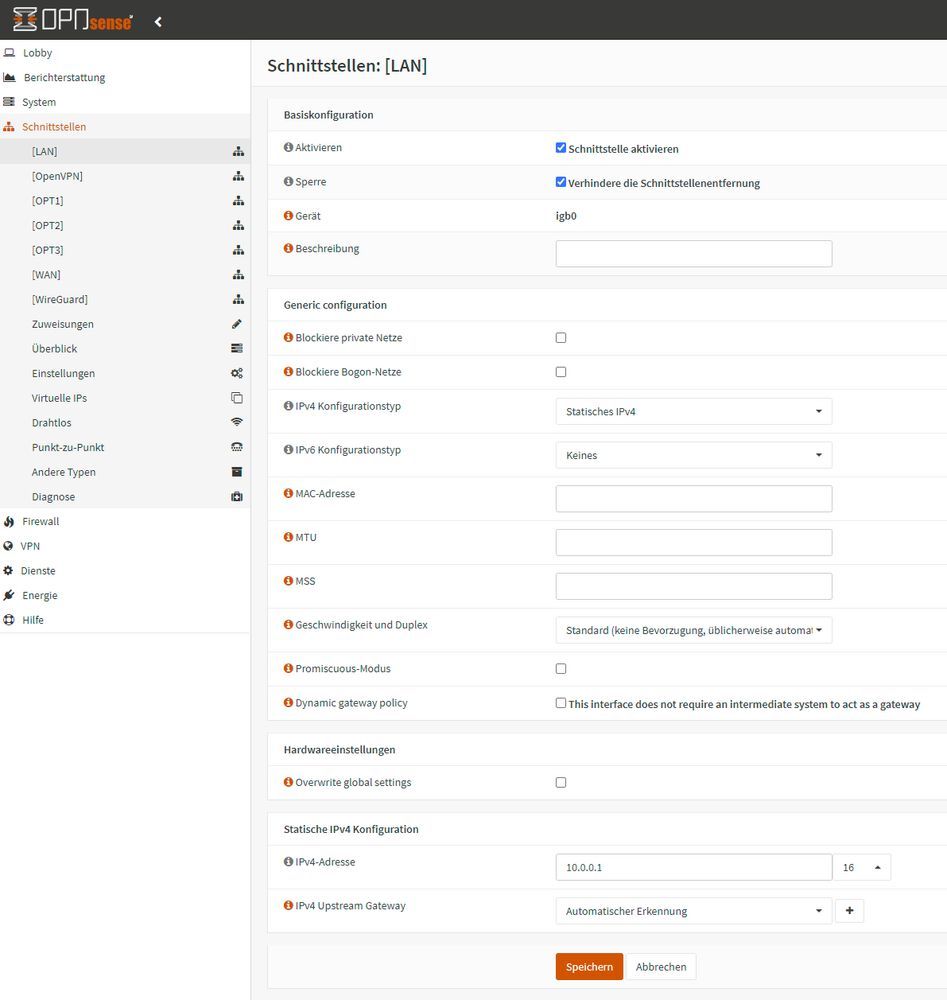Click the network icon next to [WAN]
947x1000 pixels.
237,274
